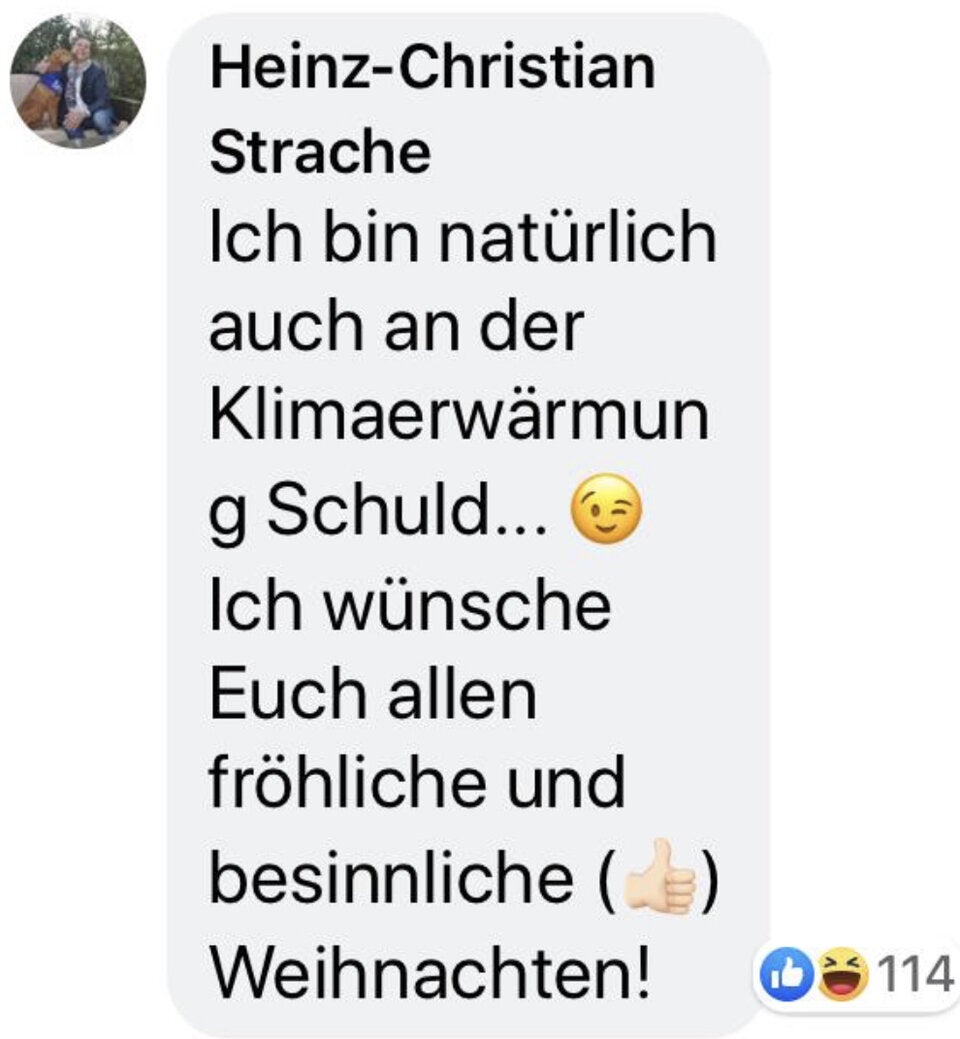This screenshot has height=1039, width=960.
Task: Click the text 'auch an der'
Action: click(397, 326)
